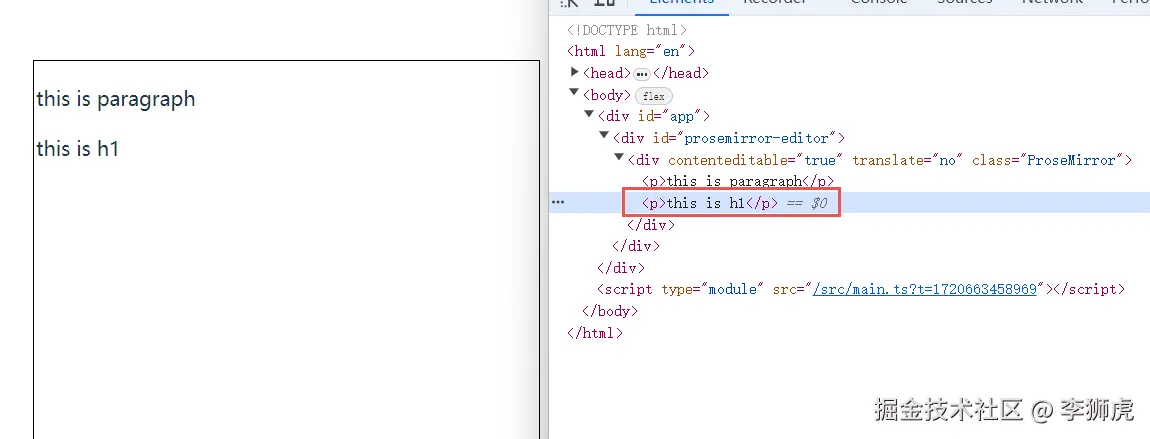Place cursor in 'this is h1' editor text
Viewport: 1150px width, 439px height.
78,149
